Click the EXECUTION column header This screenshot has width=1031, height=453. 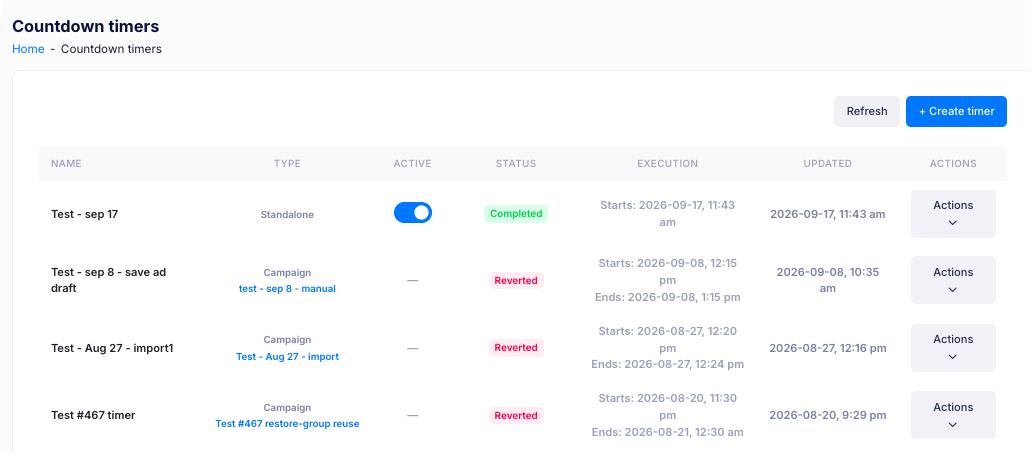[667, 164]
